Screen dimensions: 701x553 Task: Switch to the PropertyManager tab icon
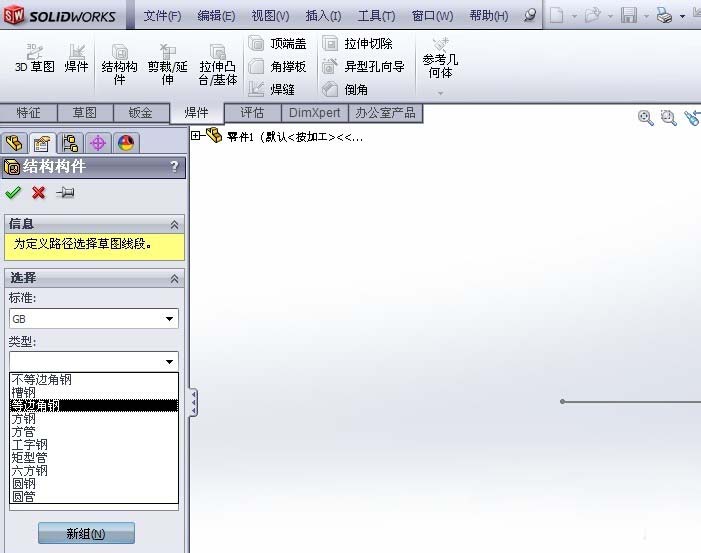42,144
